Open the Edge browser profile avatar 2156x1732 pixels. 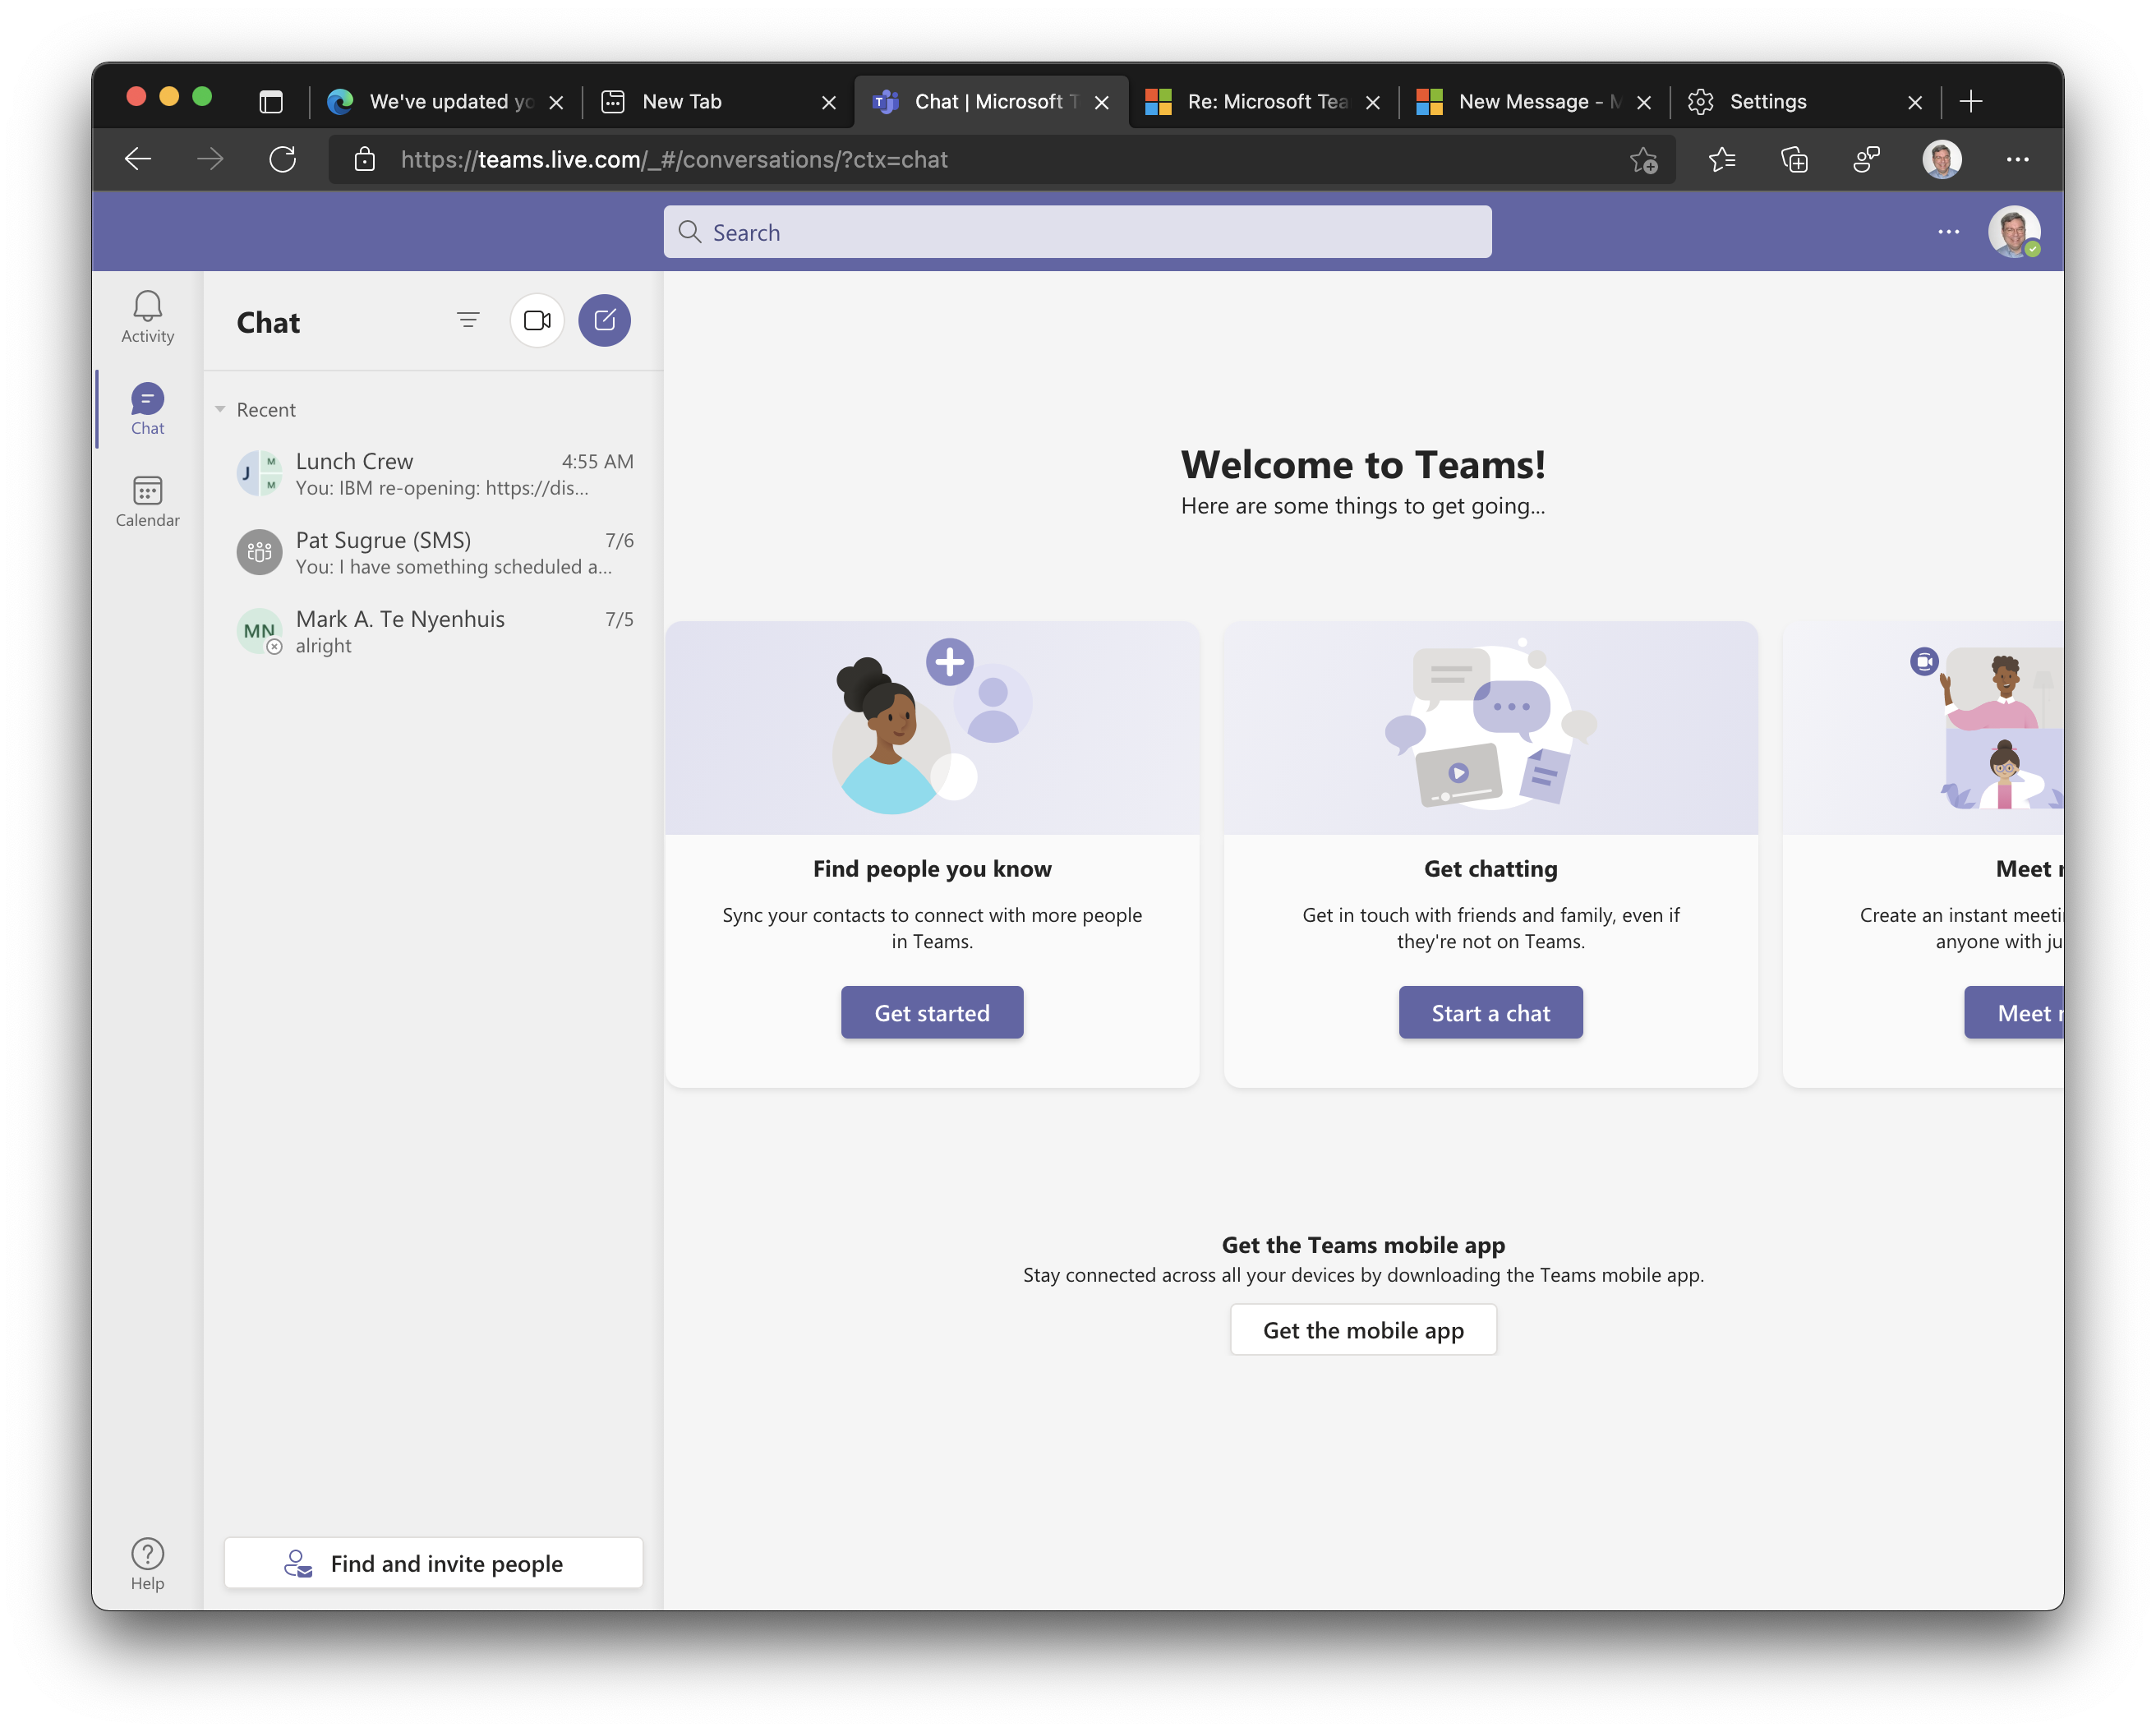pos(1941,159)
